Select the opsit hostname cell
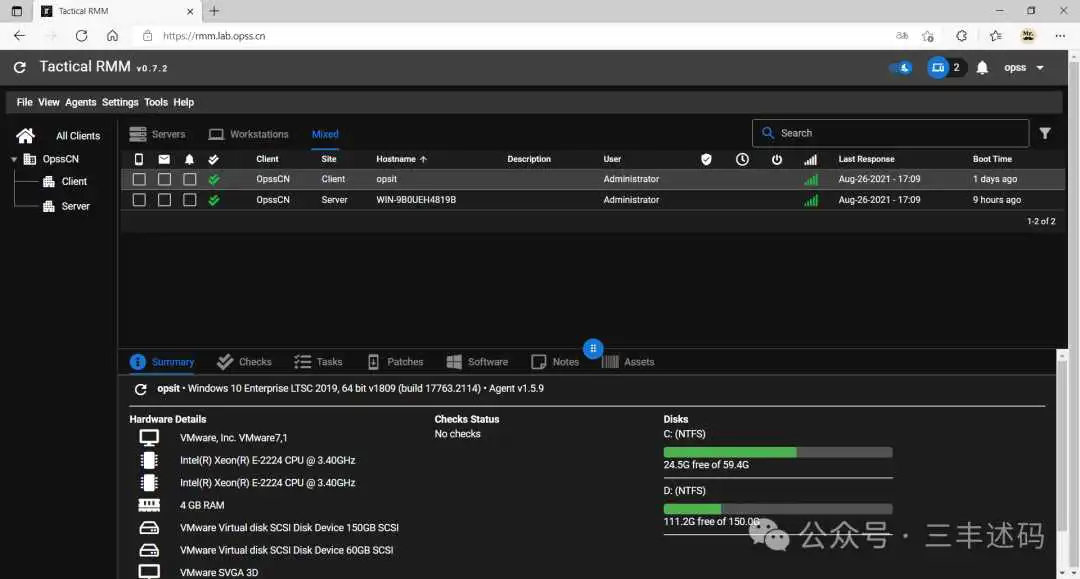The height and width of the screenshot is (579, 1080). tap(386, 179)
